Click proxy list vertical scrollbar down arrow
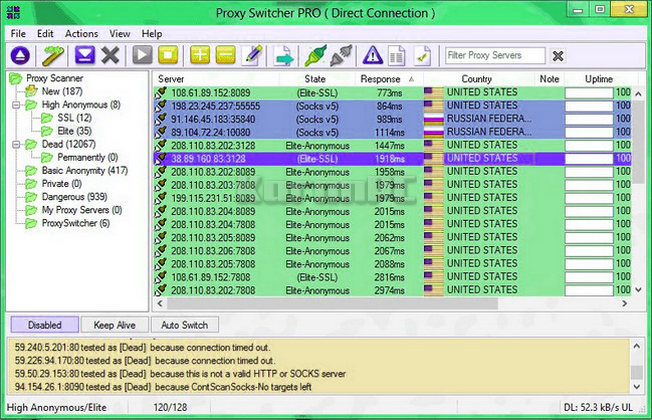The width and height of the screenshot is (652, 420). click(x=639, y=290)
